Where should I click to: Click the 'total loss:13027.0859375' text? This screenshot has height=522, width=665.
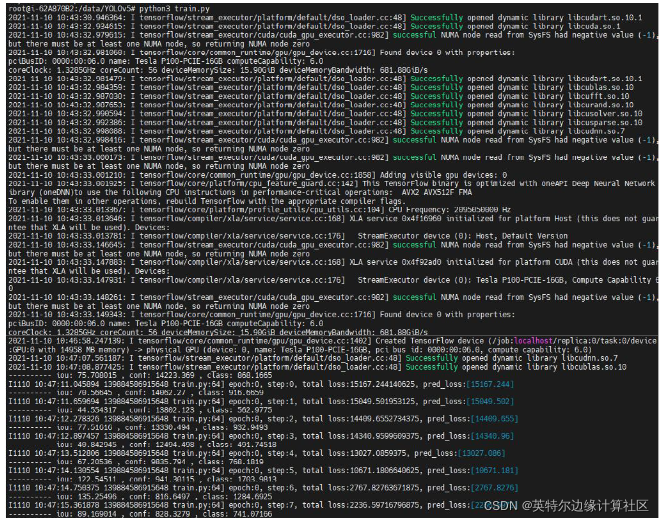coord(355,453)
